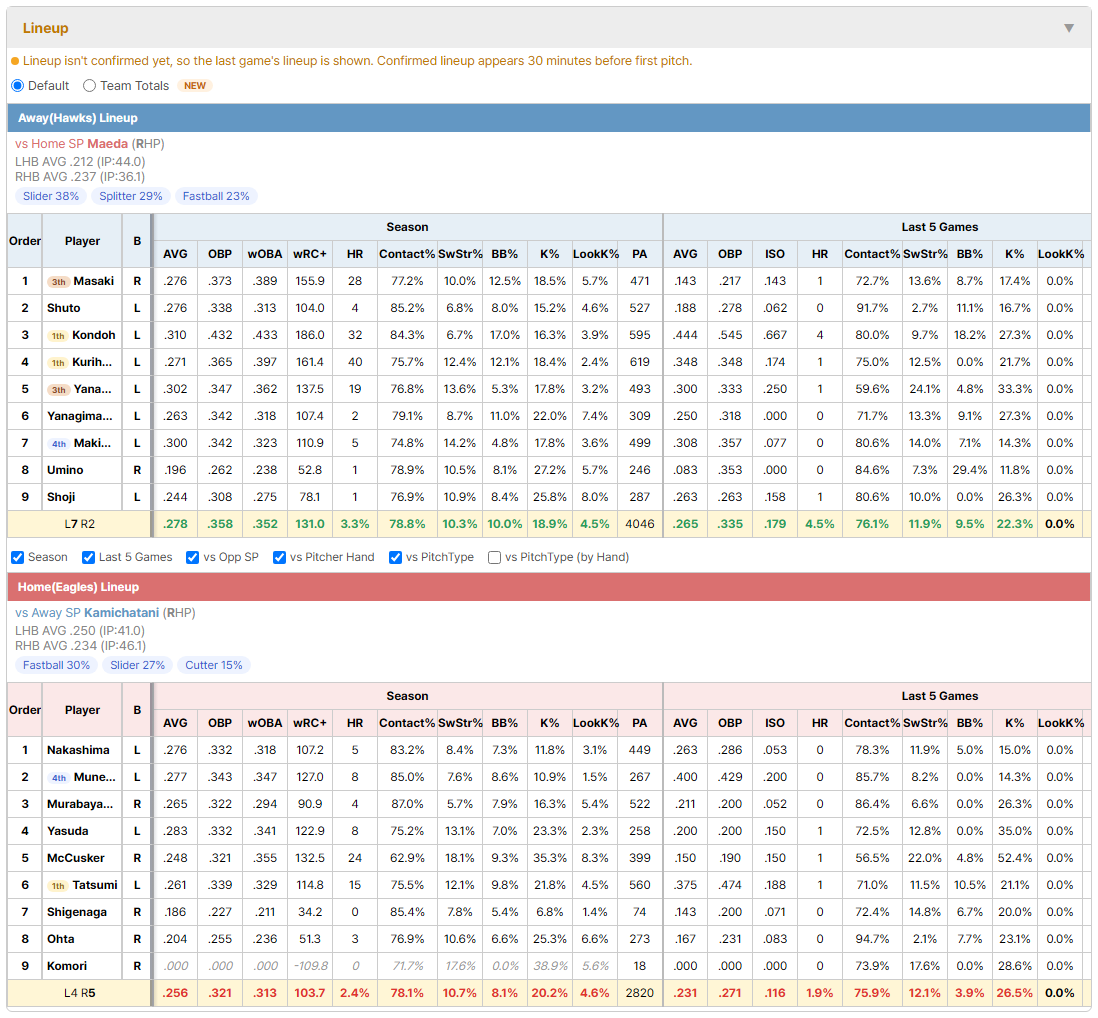Click the Slider 38% pitch tag
The width and height of the screenshot is (1098, 1018).
[x=51, y=196]
